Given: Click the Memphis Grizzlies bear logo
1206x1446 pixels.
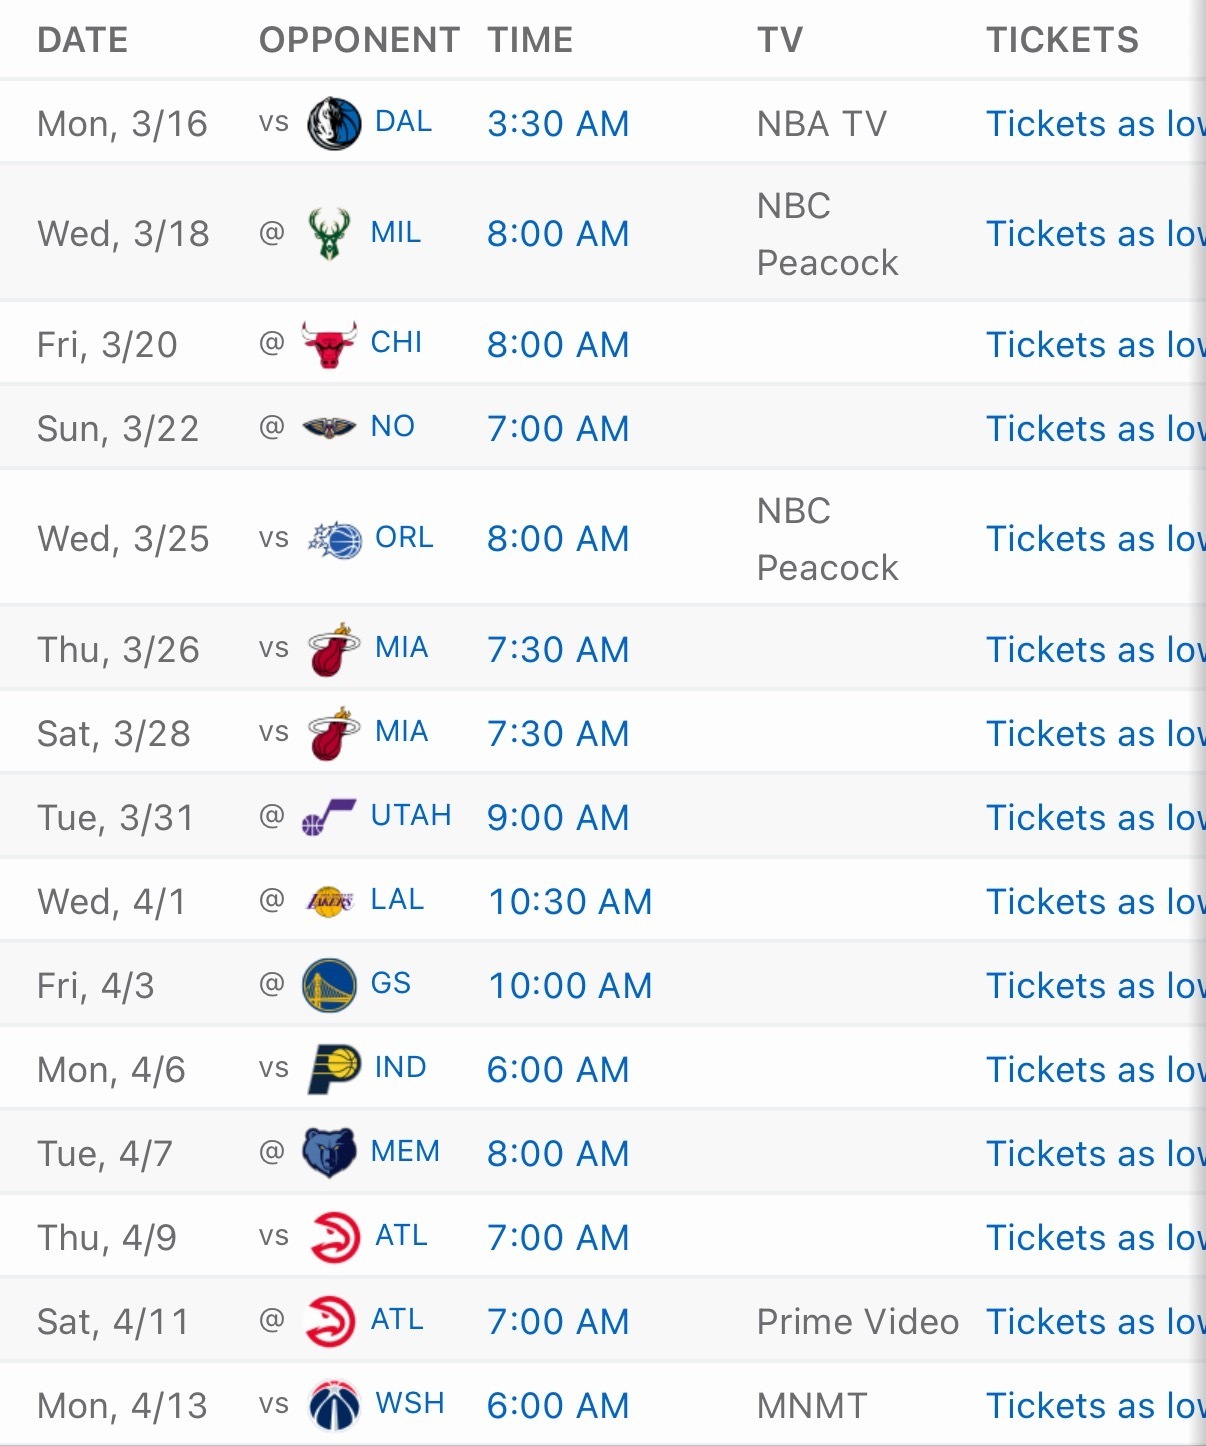Looking at the screenshot, I should [329, 1153].
